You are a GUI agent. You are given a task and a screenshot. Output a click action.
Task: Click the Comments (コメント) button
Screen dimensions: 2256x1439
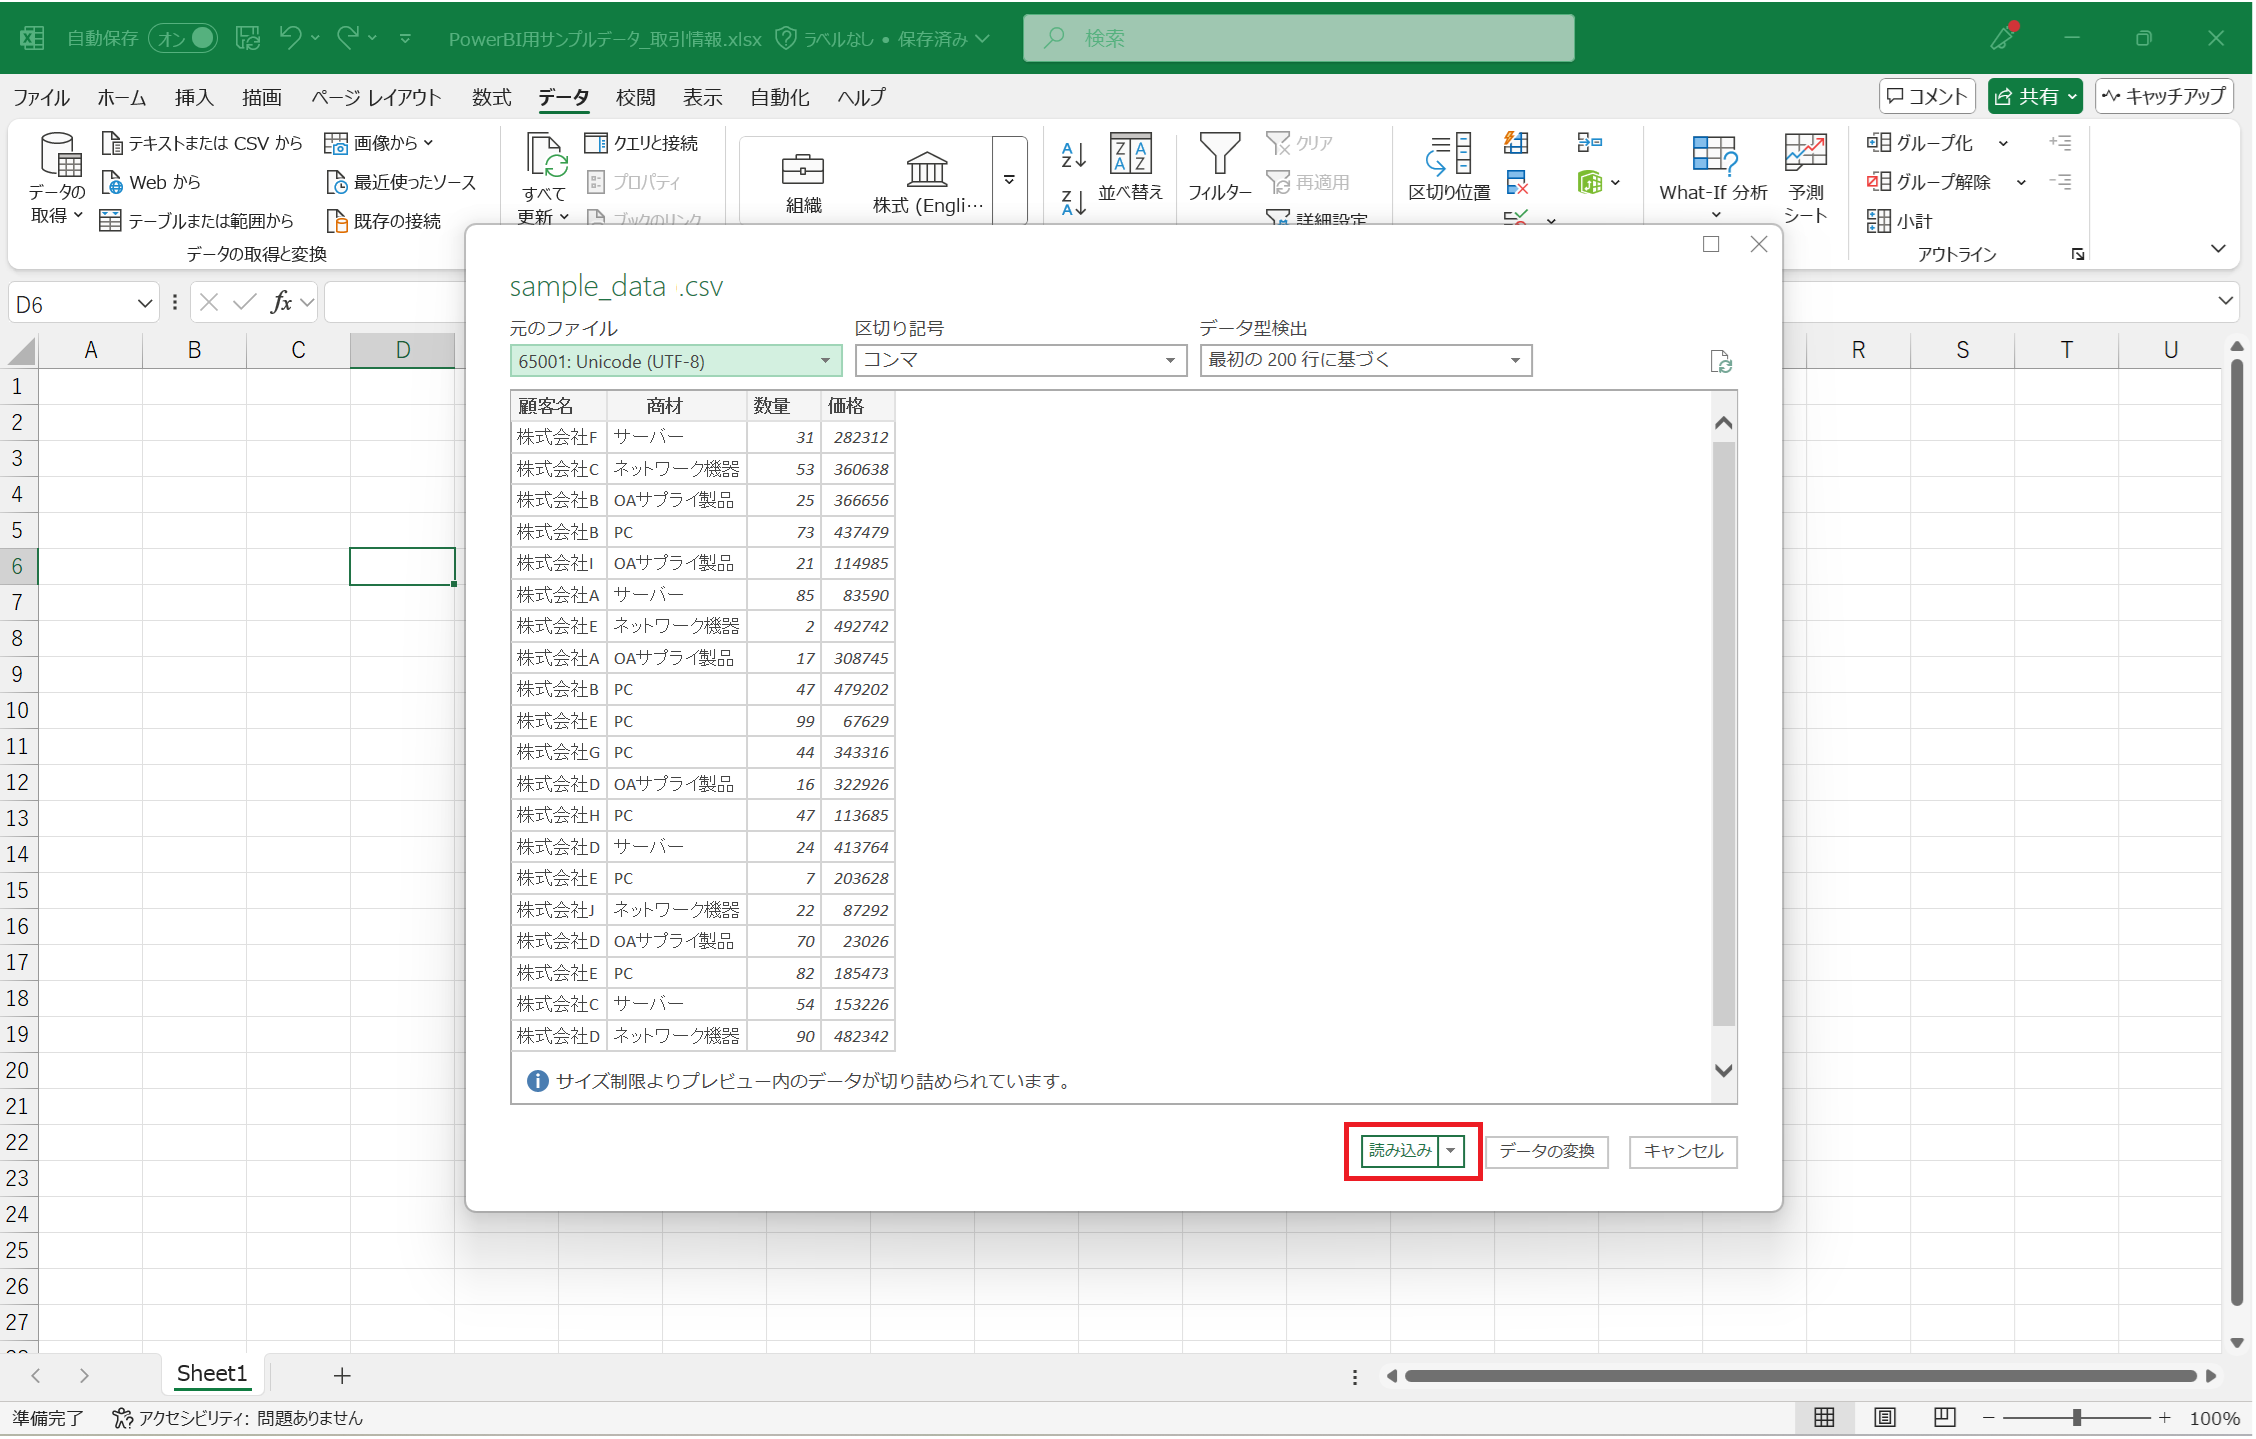pos(1927,97)
